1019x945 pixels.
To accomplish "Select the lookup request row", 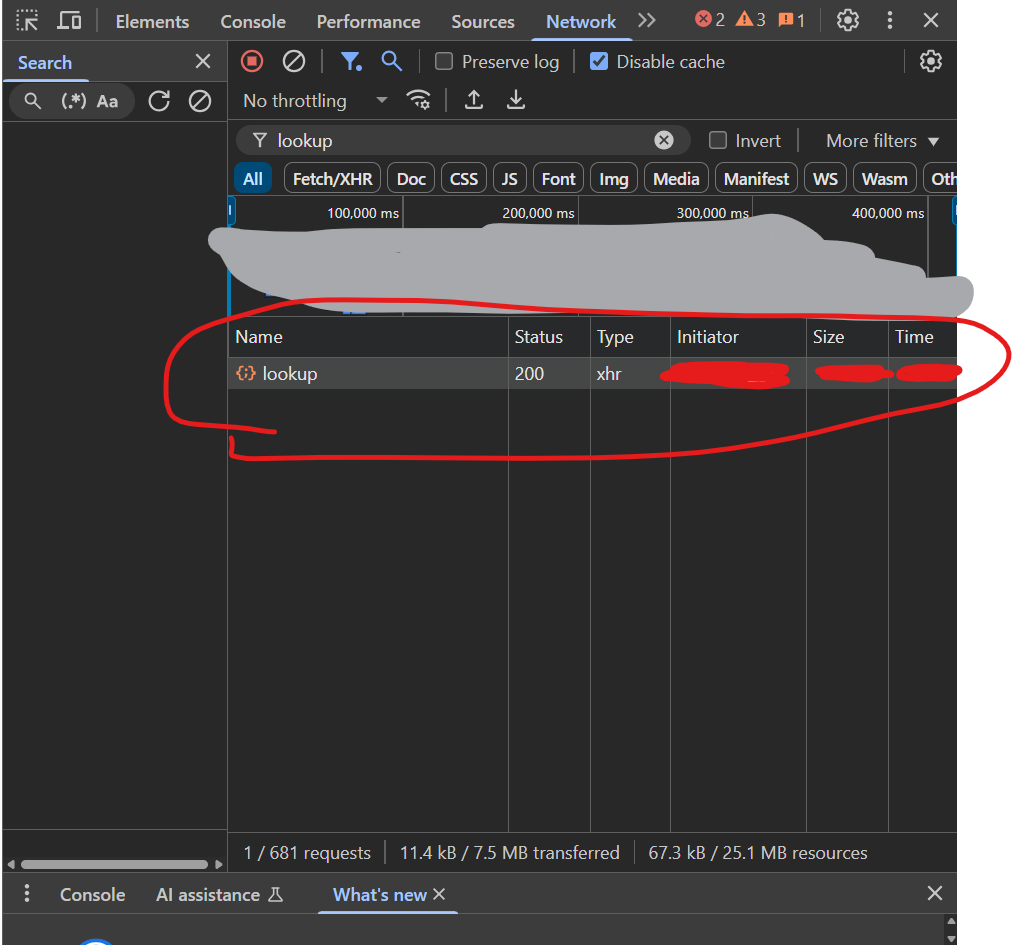I will pos(290,374).
